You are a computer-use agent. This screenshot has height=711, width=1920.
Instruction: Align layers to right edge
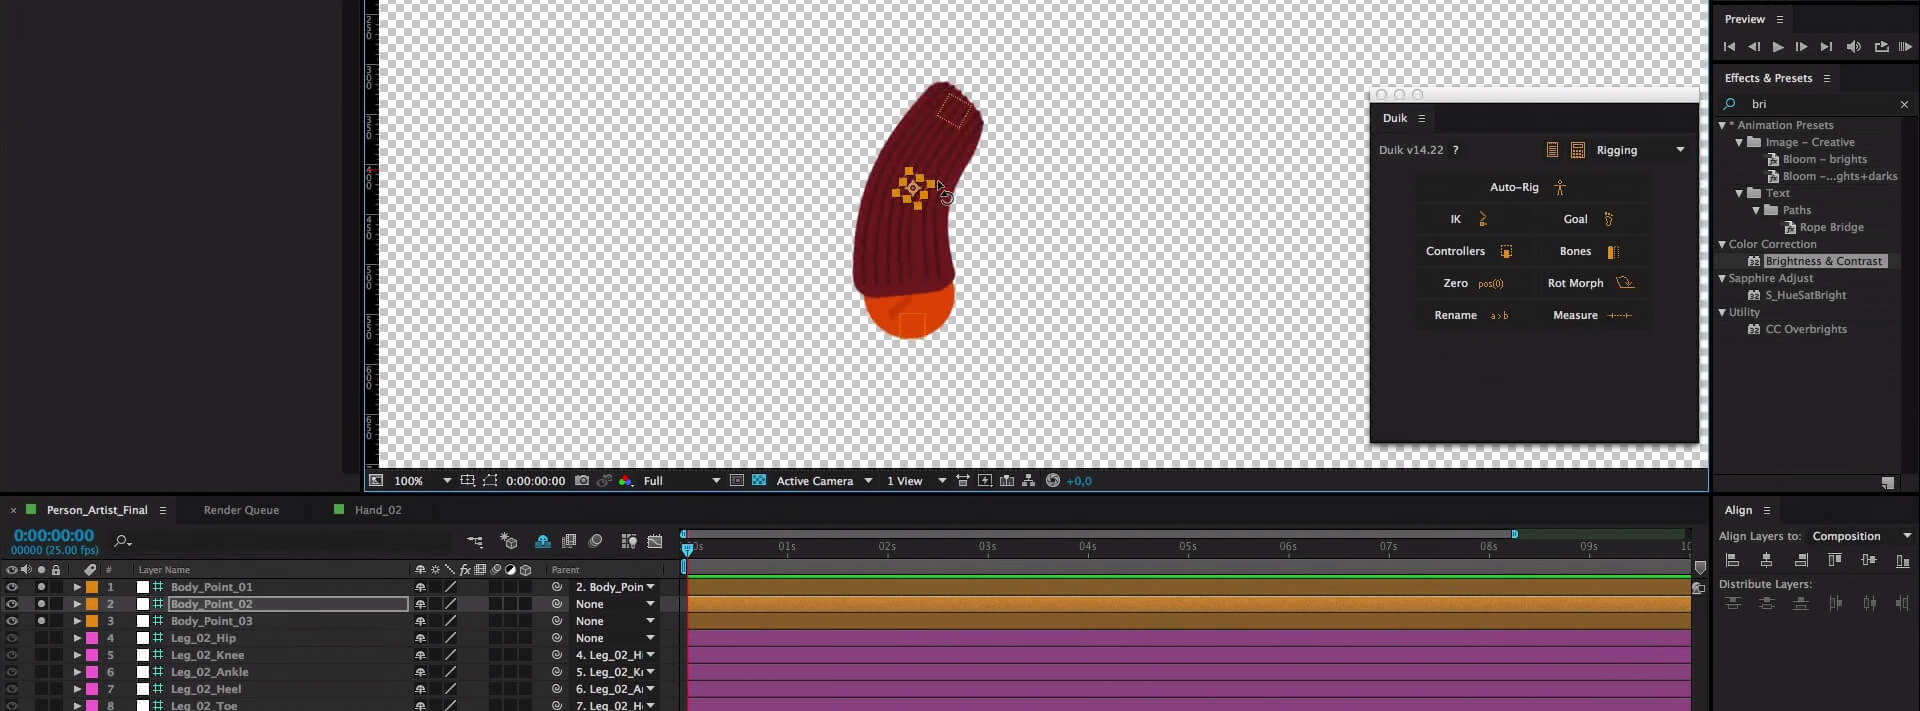pos(1801,560)
